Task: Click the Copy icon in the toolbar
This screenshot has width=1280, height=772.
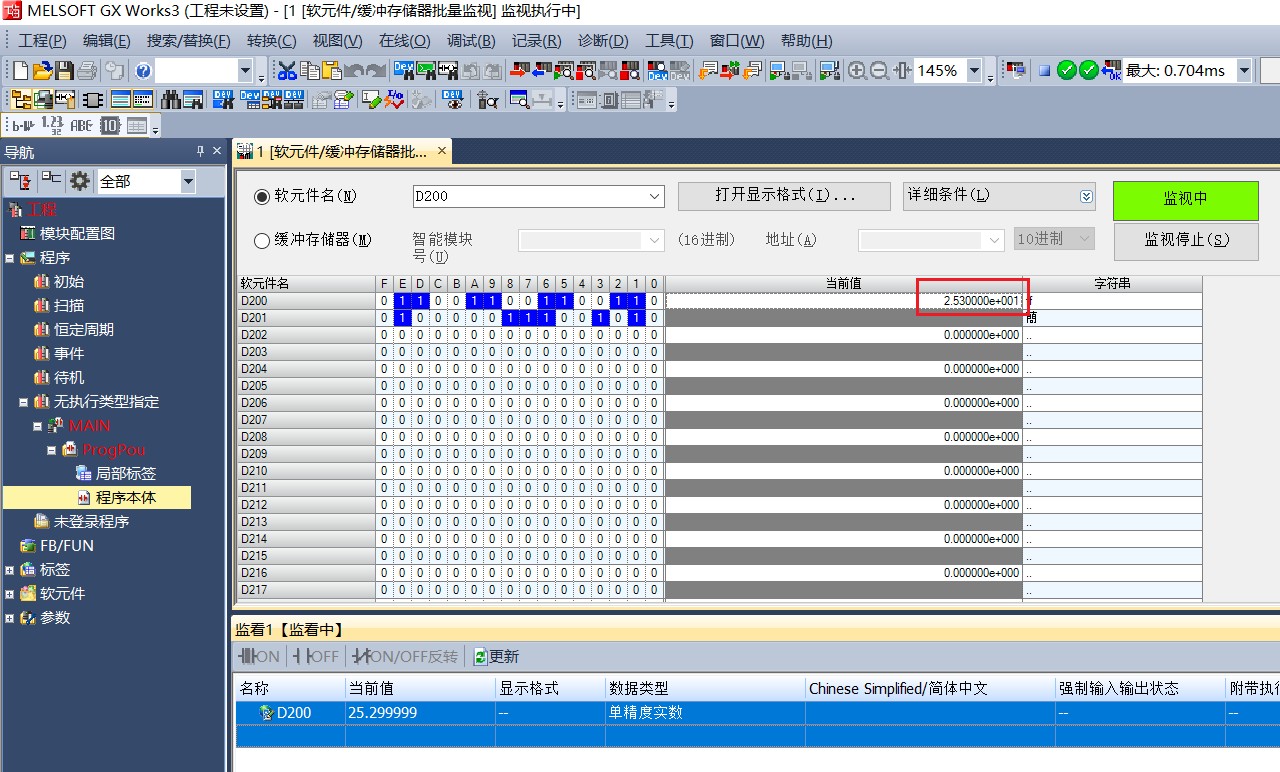Action: (309, 70)
